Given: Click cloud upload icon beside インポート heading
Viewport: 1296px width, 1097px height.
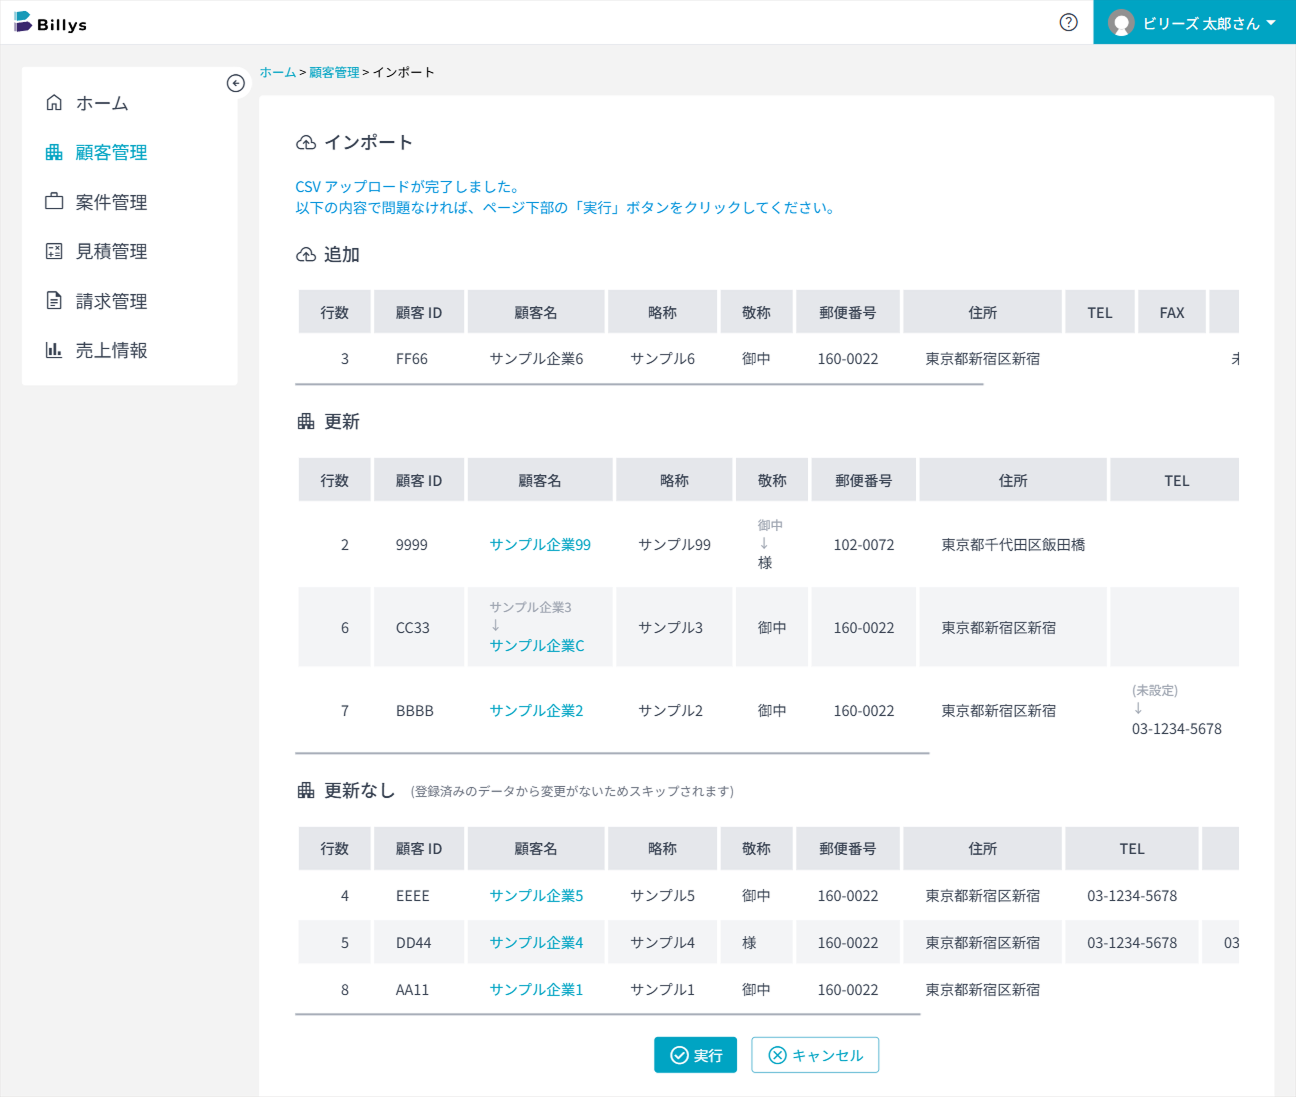Looking at the screenshot, I should [x=306, y=143].
